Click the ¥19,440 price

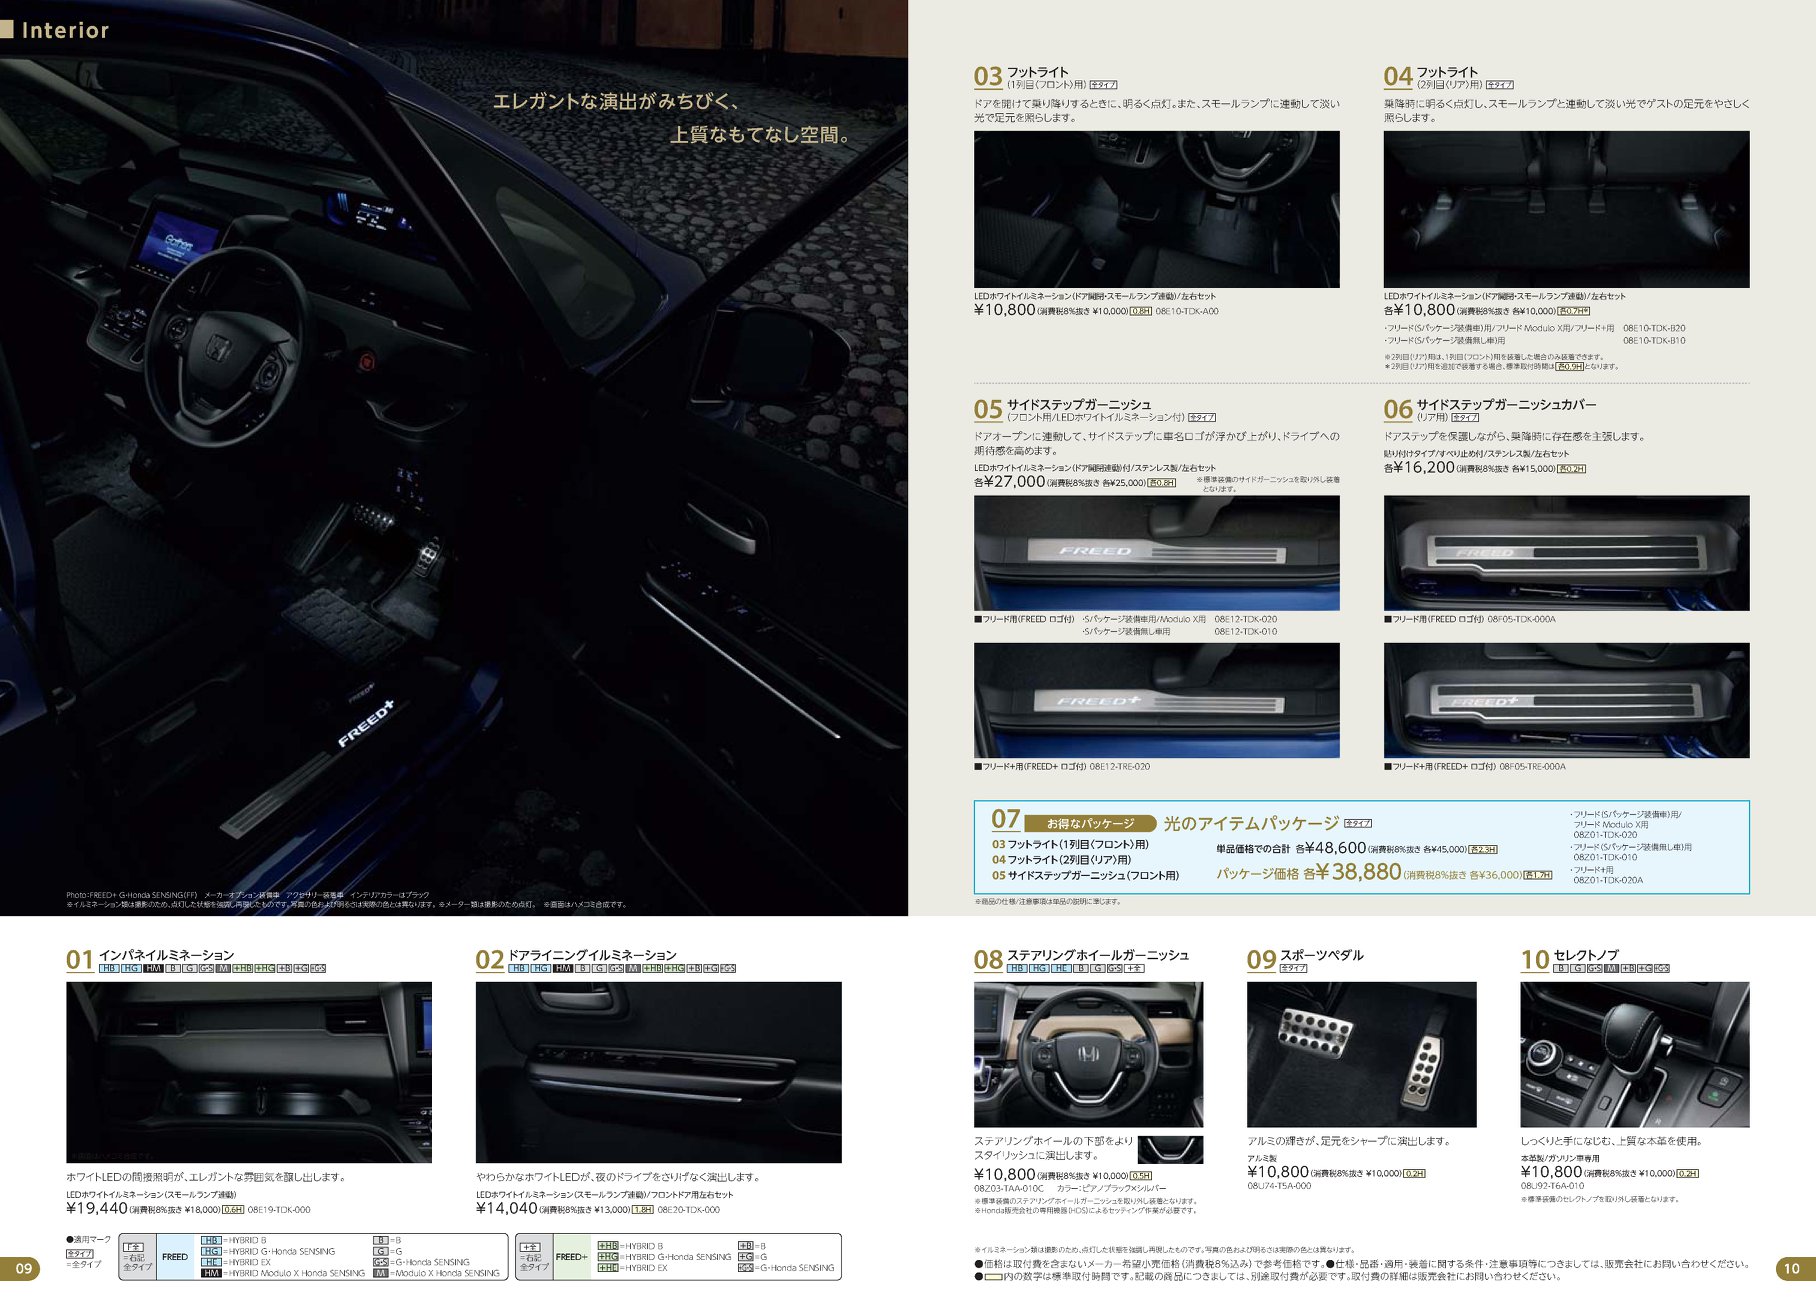(x=97, y=1208)
